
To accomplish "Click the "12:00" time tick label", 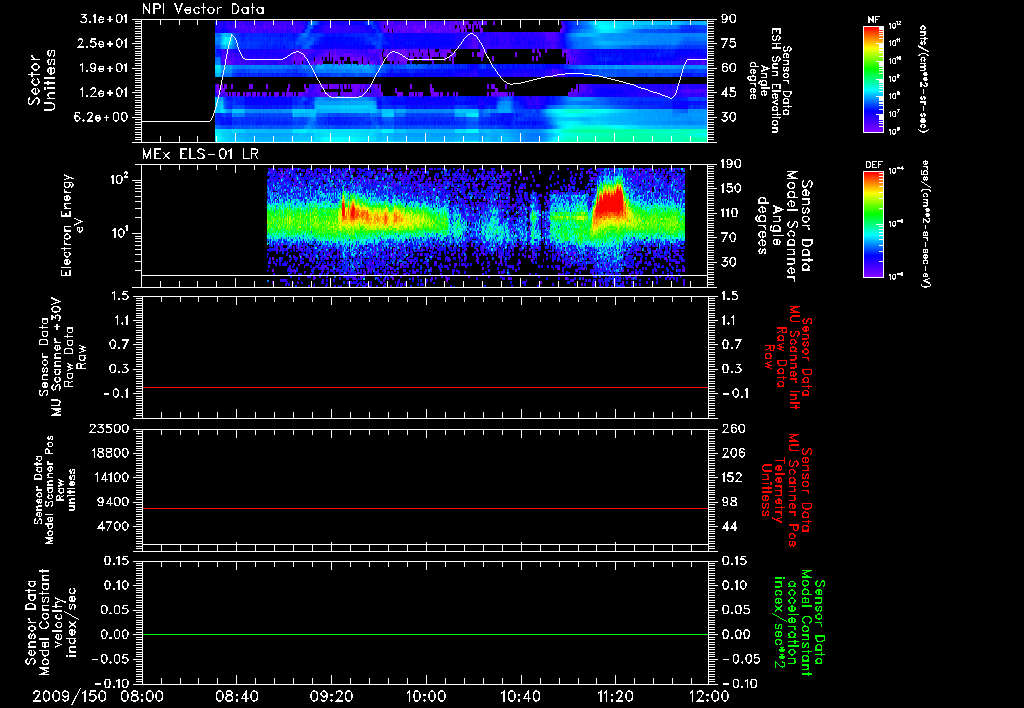I will [709, 696].
